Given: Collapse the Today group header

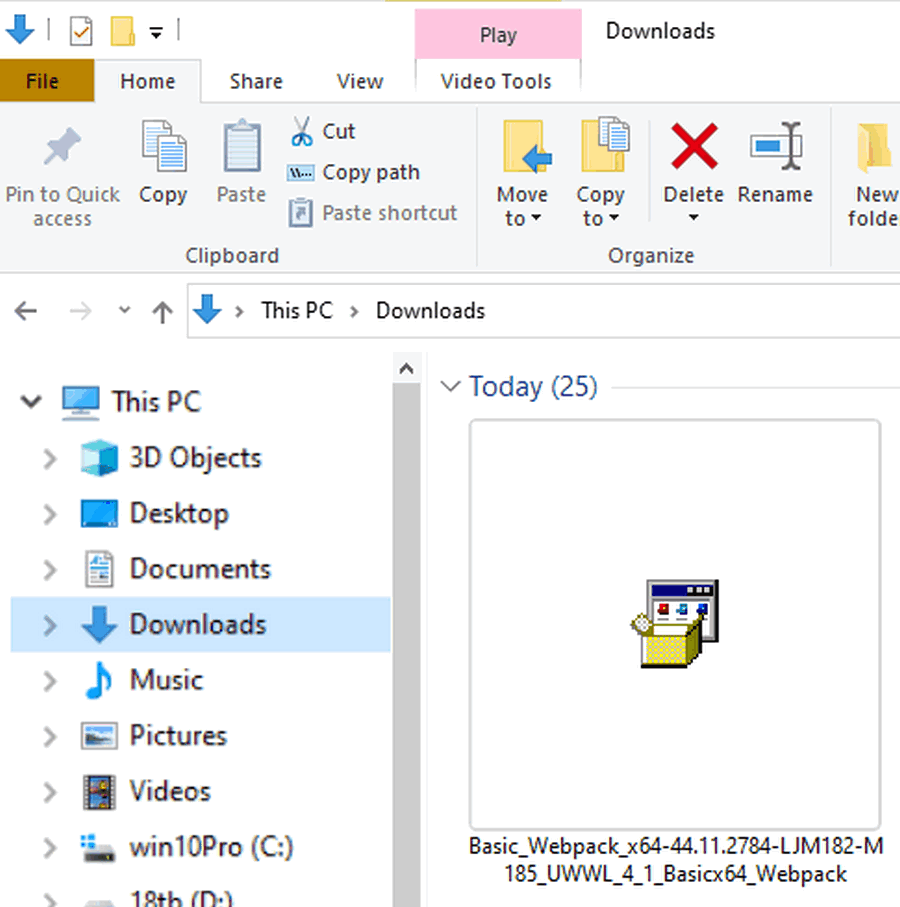Looking at the screenshot, I should pyautogui.click(x=451, y=387).
